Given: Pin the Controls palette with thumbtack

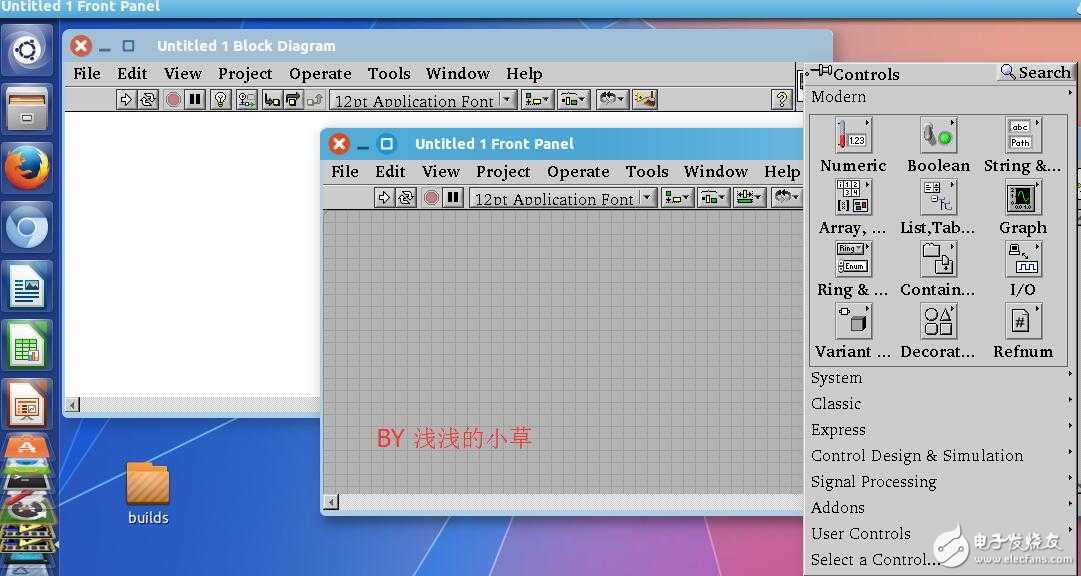Looking at the screenshot, I should click(820, 71).
